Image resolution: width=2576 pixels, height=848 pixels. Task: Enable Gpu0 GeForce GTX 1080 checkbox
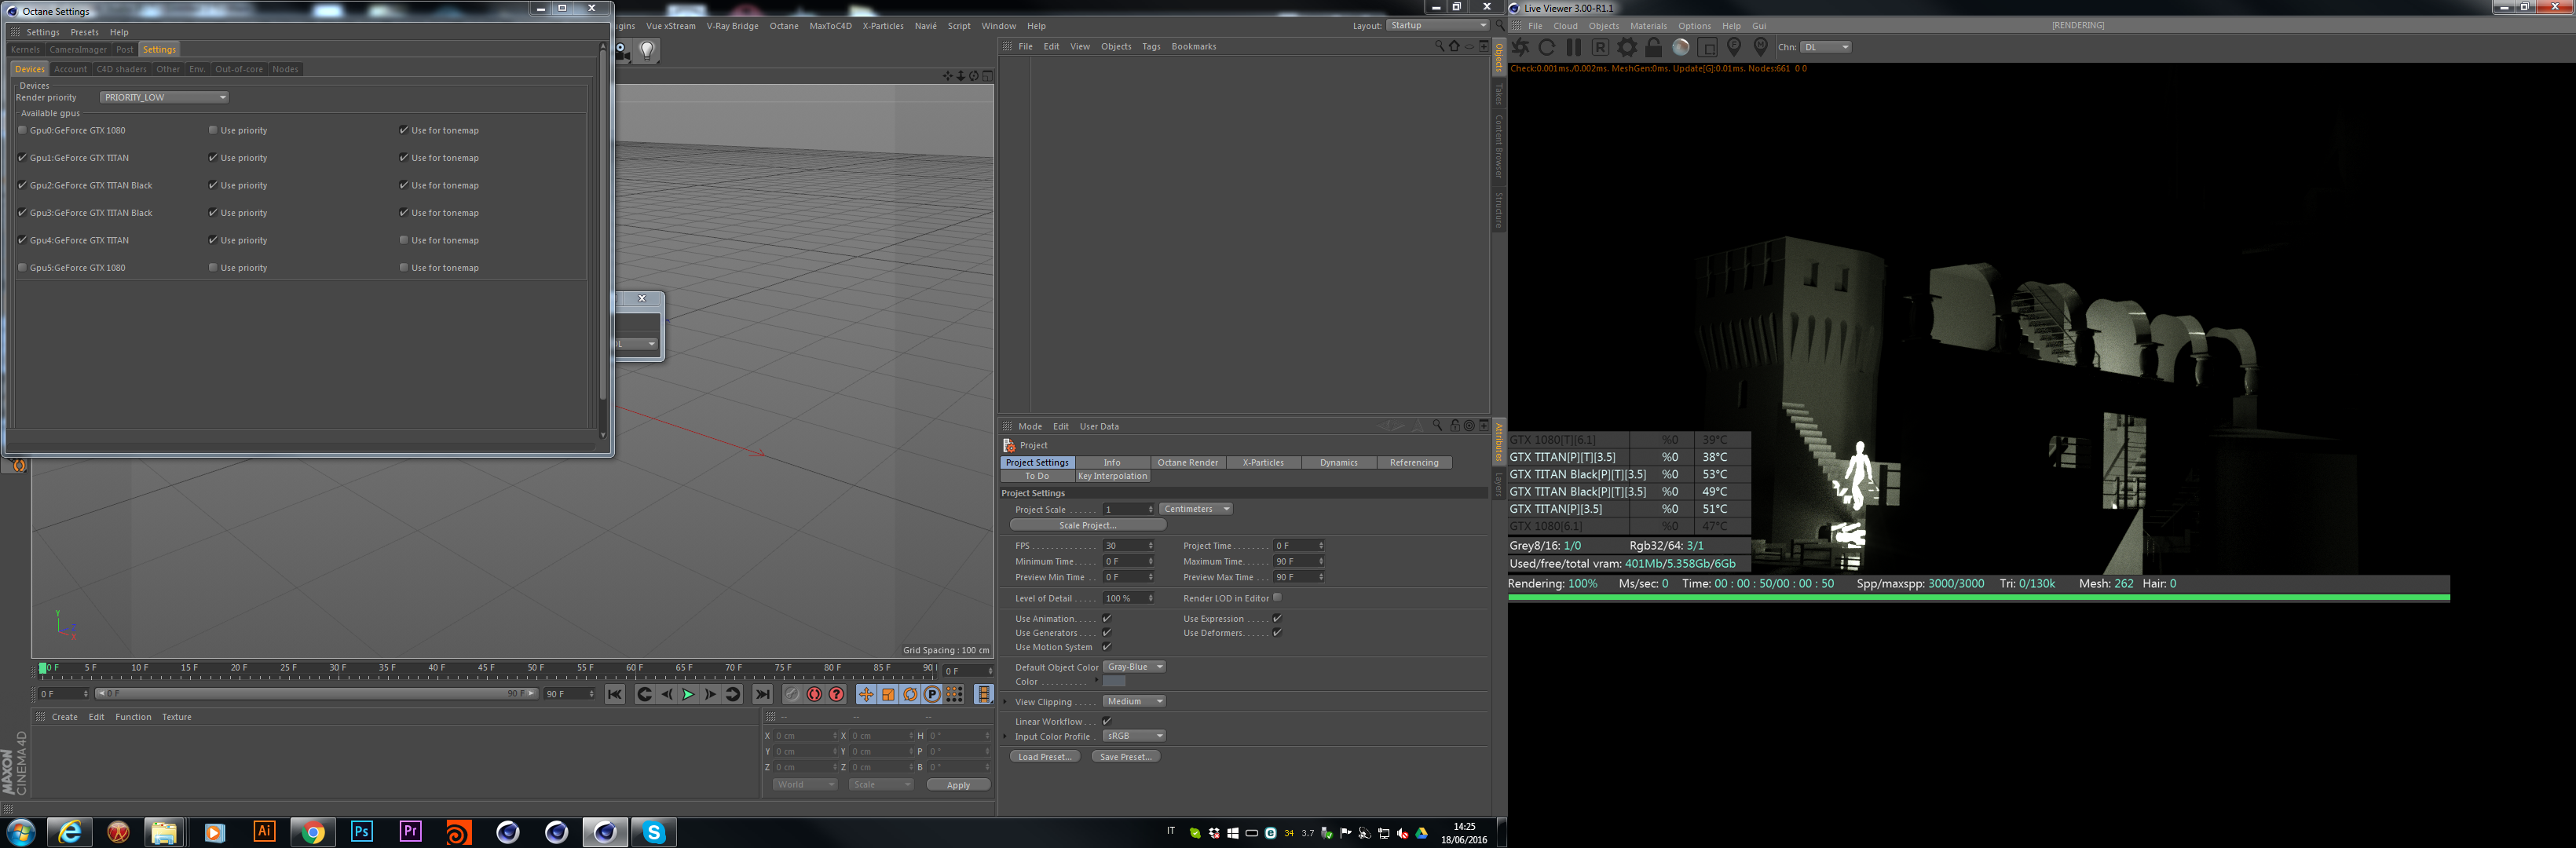click(23, 130)
